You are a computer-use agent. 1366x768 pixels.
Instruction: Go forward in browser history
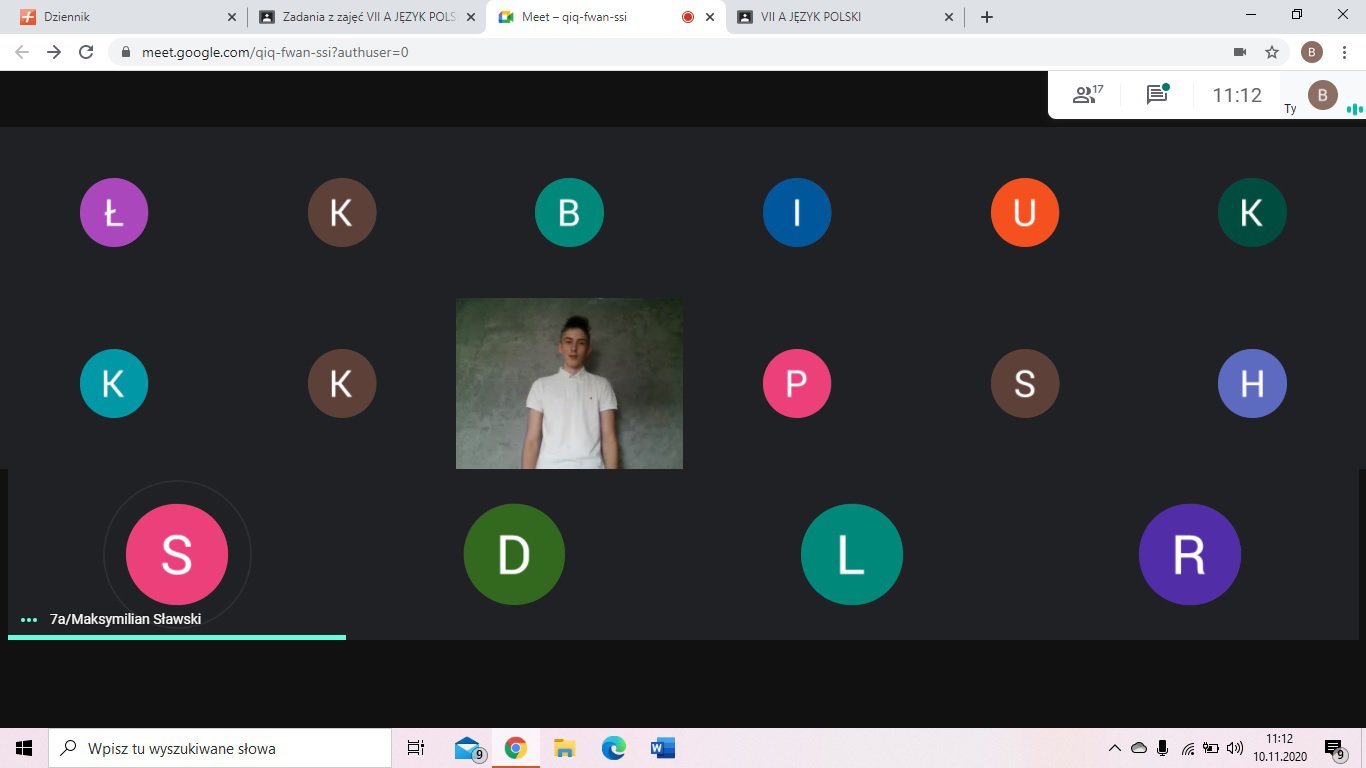pyautogui.click(x=54, y=52)
